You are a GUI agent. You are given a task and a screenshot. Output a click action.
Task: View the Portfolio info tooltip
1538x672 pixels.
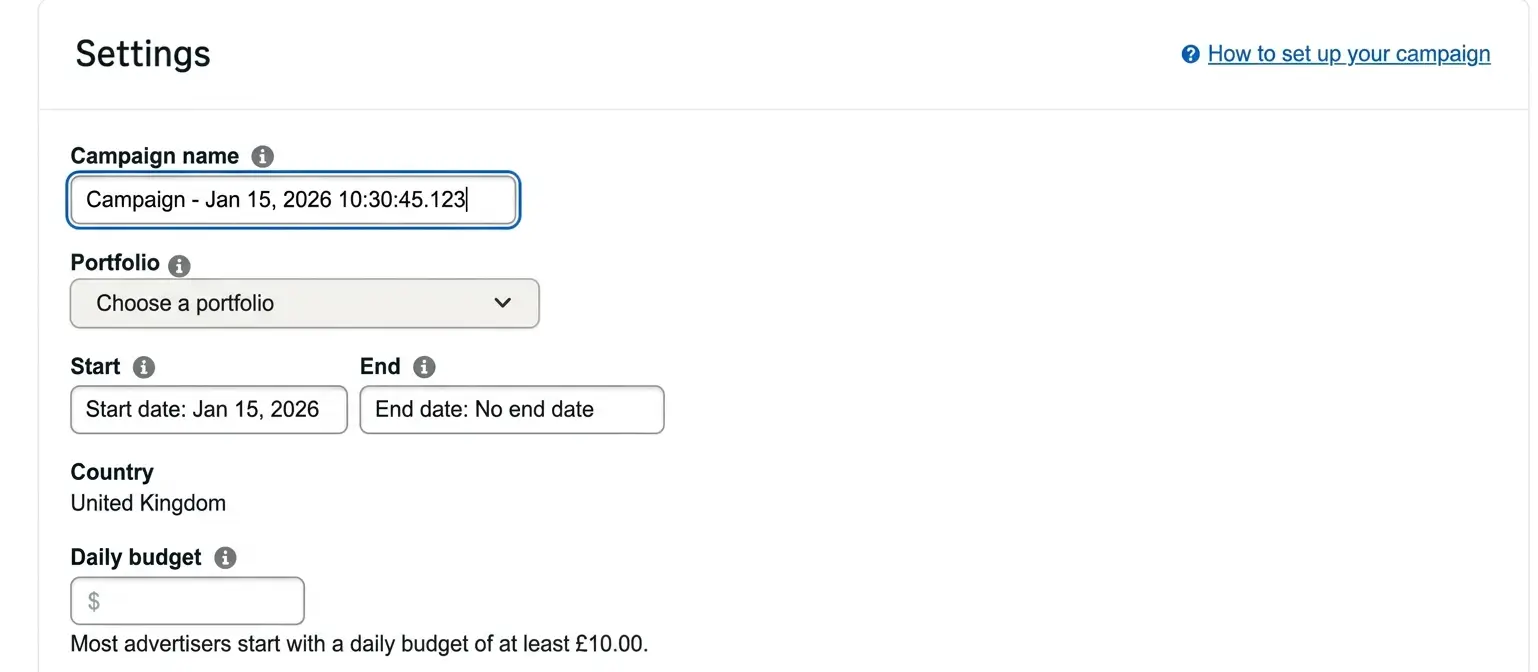point(179,265)
